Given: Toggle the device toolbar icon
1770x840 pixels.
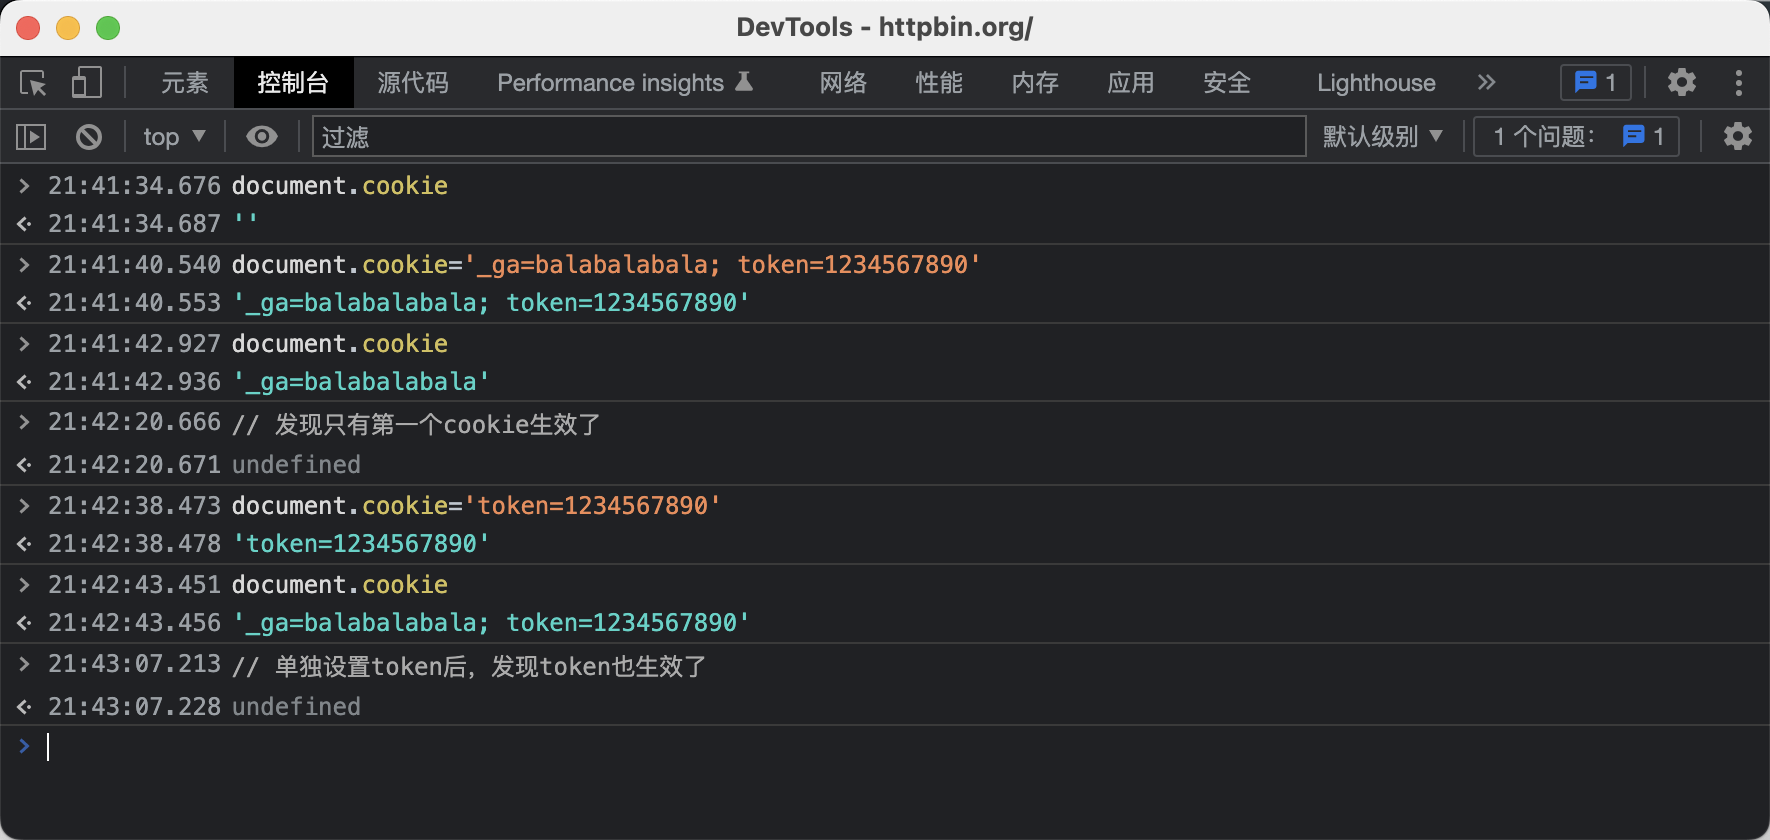Looking at the screenshot, I should click(87, 83).
